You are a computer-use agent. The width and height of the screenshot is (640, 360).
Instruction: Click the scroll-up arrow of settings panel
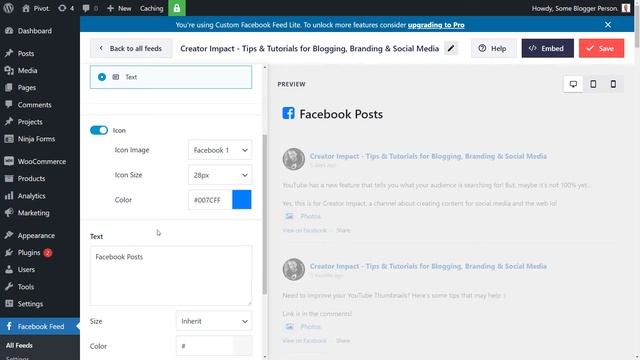click(264, 67)
